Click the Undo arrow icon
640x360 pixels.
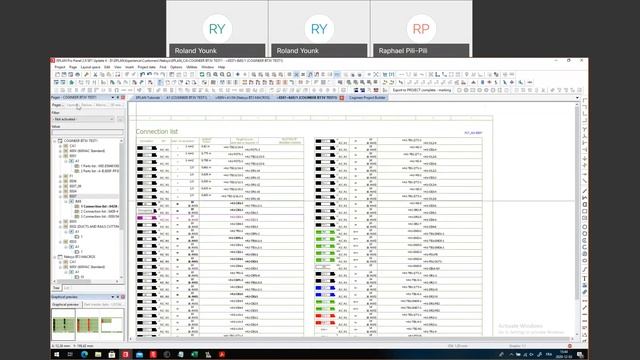pyautogui.click(x=142, y=75)
